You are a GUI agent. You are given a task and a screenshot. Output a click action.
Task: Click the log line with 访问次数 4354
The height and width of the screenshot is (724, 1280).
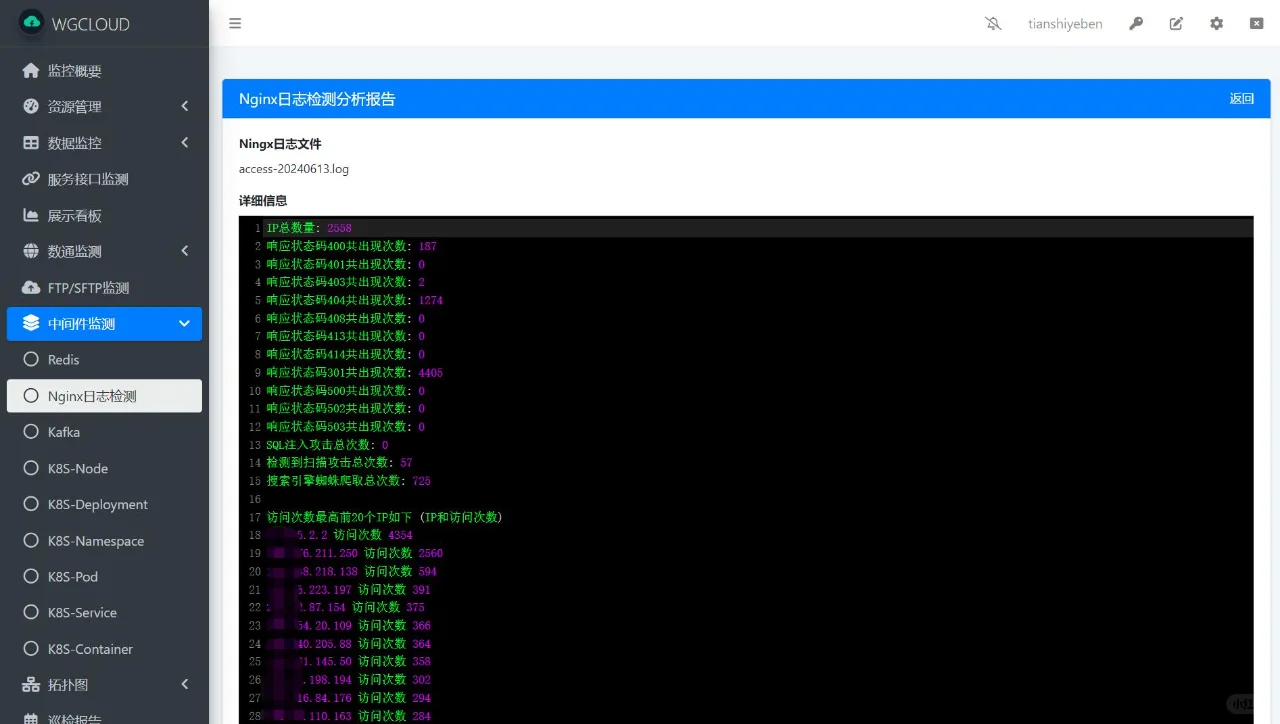pos(339,535)
